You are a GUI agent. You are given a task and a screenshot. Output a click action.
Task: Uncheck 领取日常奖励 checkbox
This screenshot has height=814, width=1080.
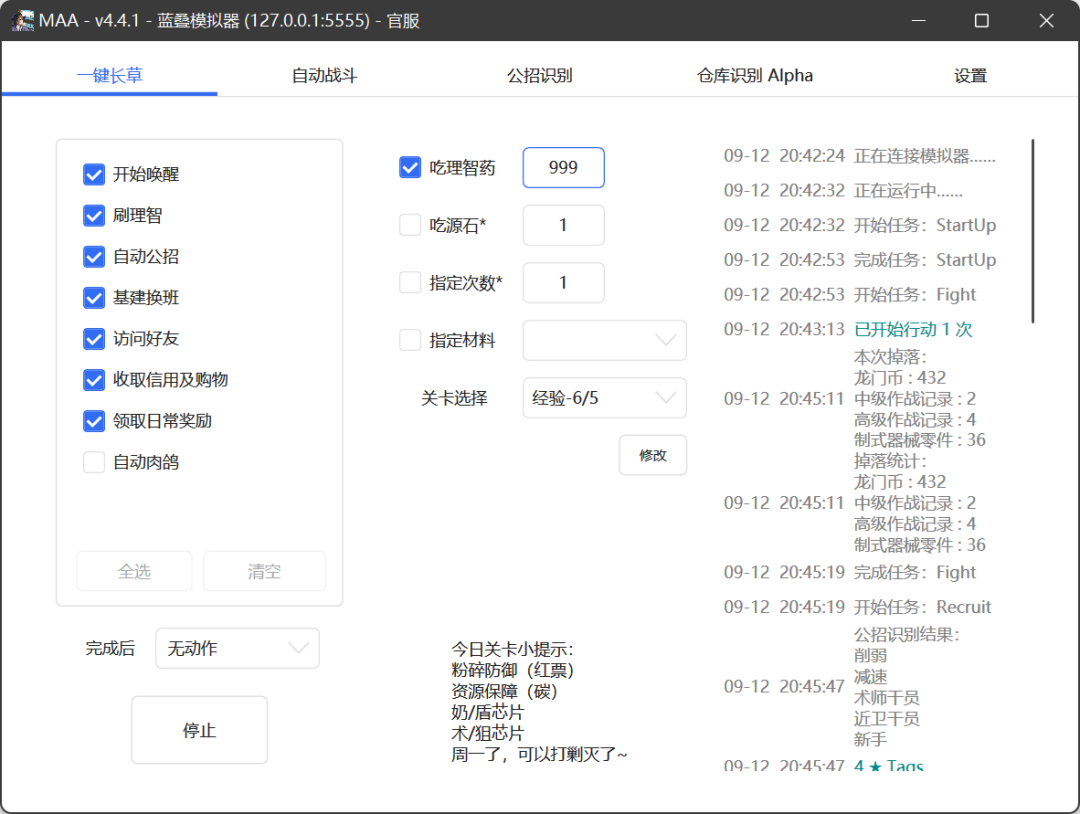tap(94, 421)
